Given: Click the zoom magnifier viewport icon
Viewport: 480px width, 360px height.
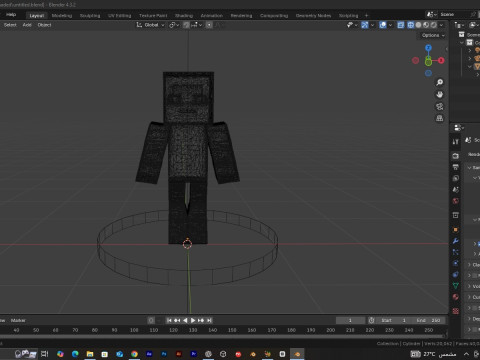Looking at the screenshot, I should coord(440,82).
